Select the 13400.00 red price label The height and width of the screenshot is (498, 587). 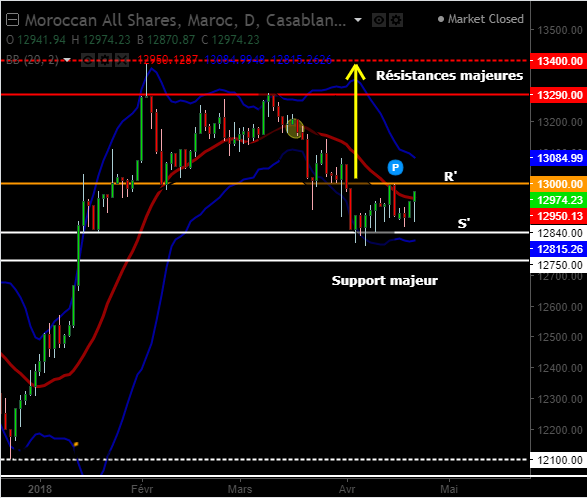tap(559, 61)
